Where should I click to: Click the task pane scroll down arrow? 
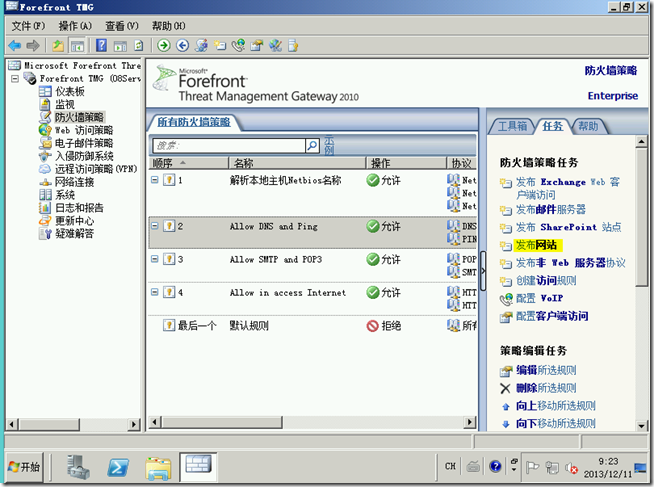point(641,426)
